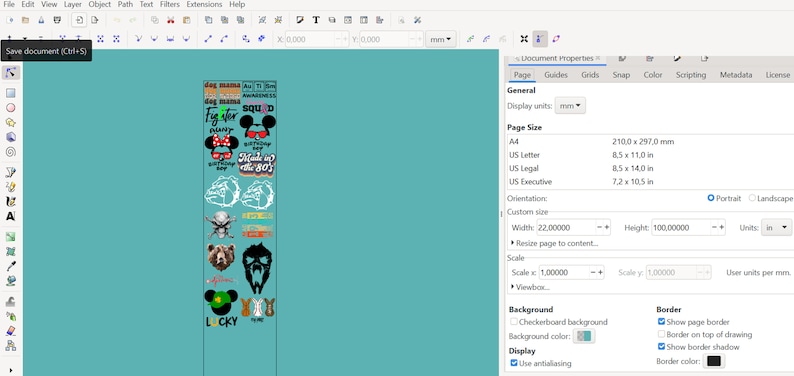Open the Path menu
This screenshot has height=376, width=794.
click(125, 5)
